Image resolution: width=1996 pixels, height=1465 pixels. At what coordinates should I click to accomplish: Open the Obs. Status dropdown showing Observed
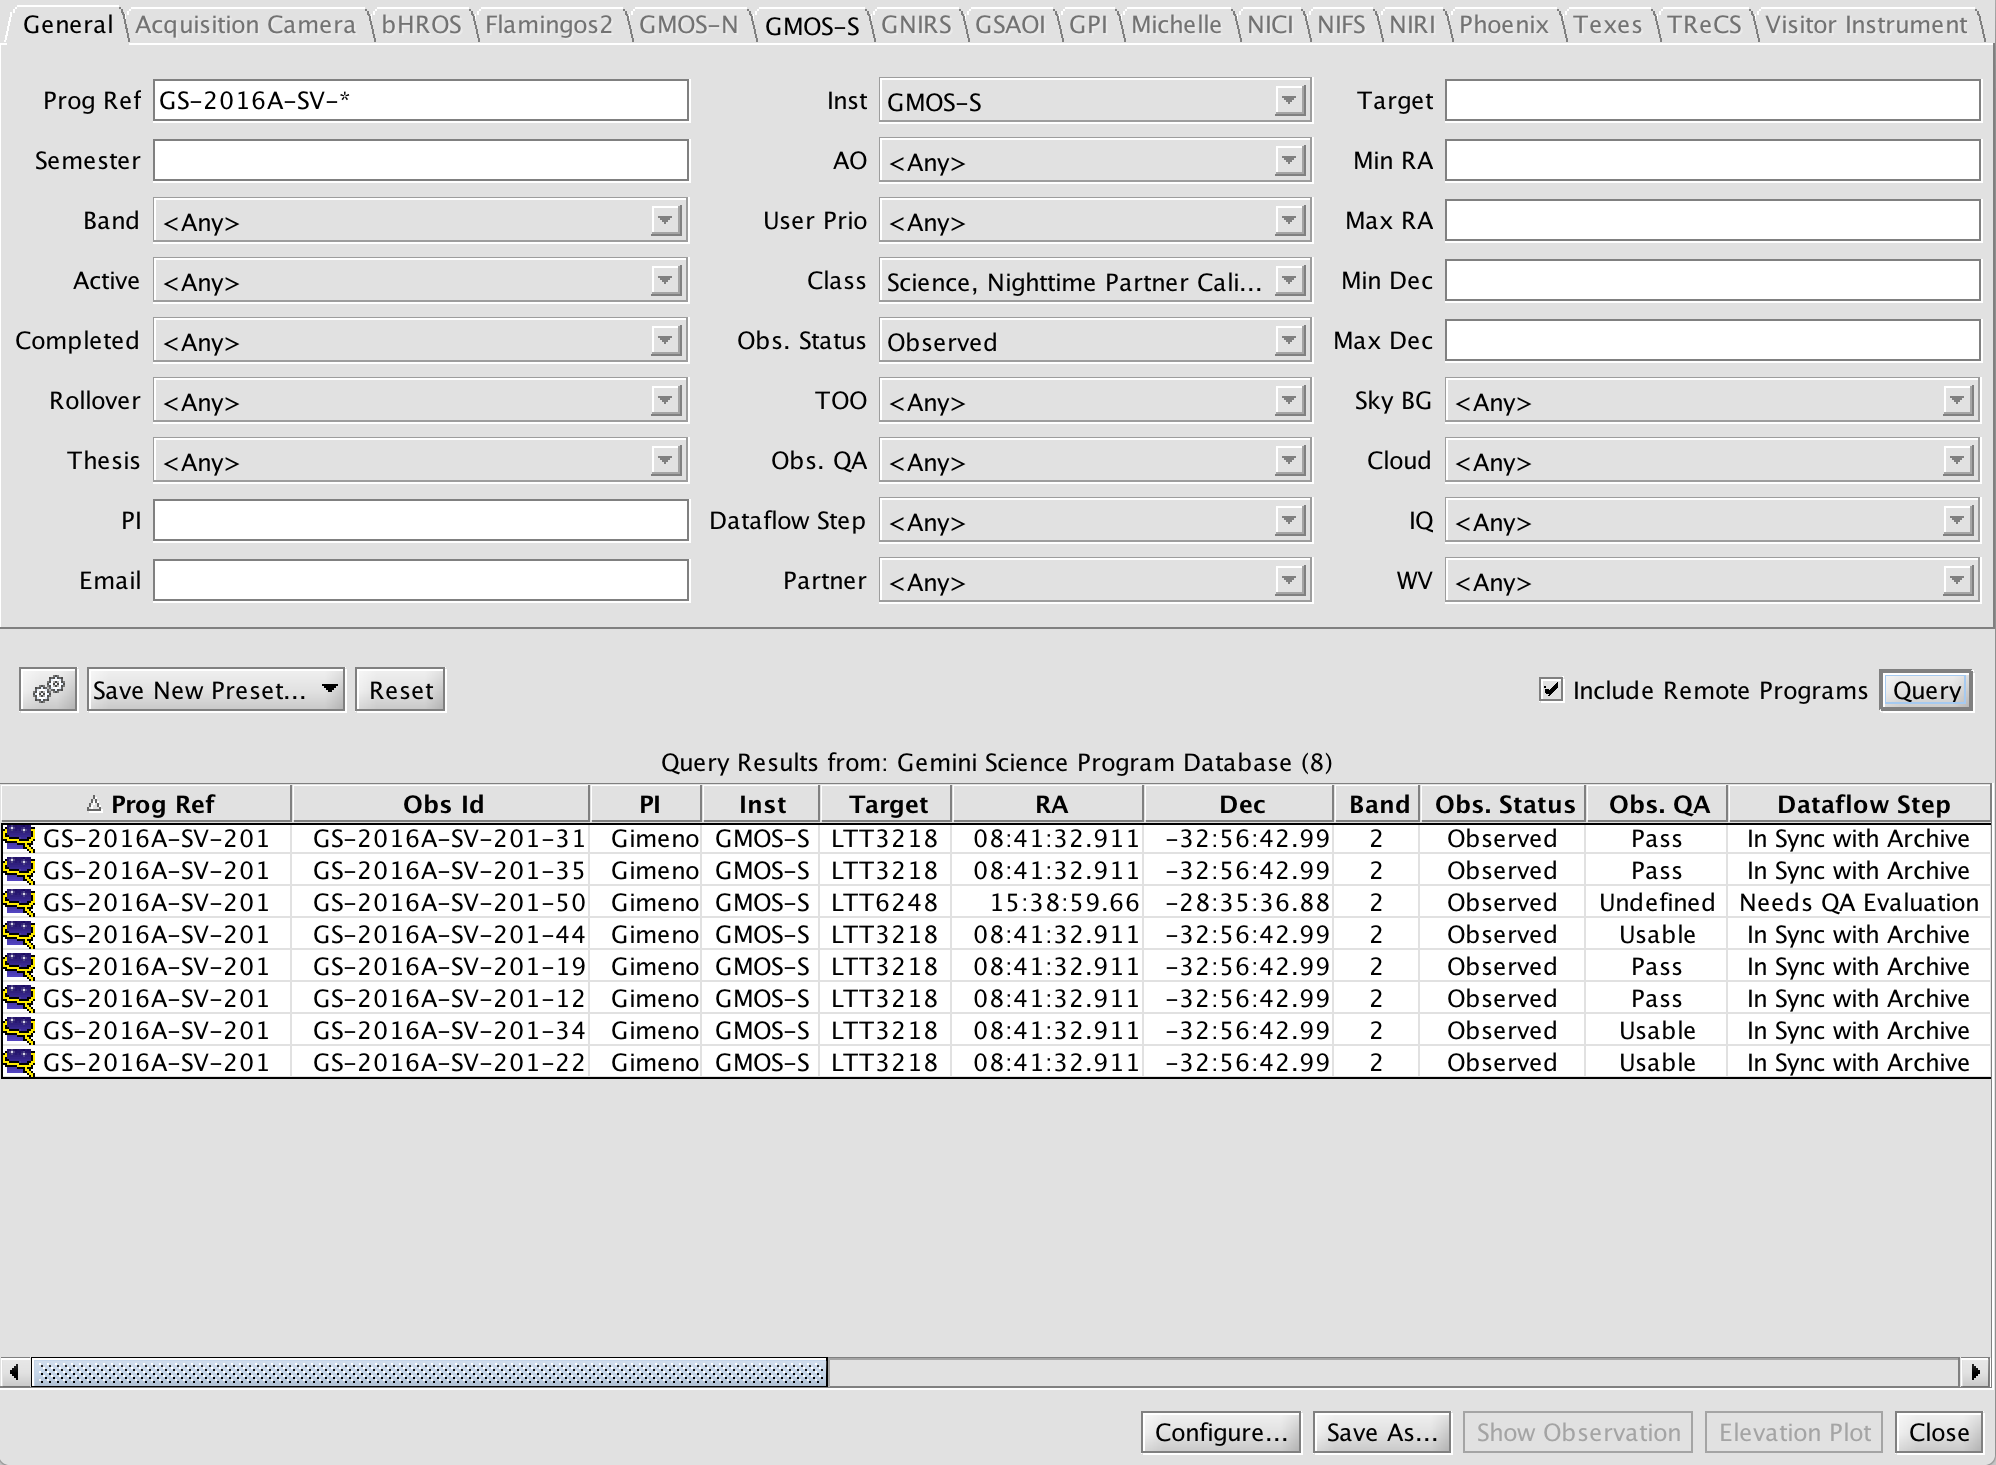(1095, 341)
